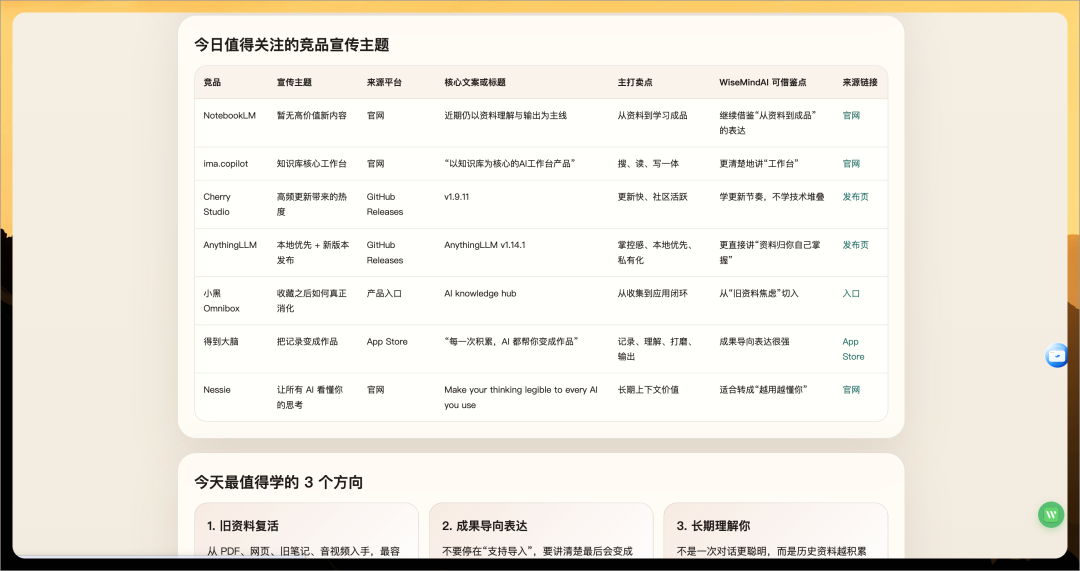The width and height of the screenshot is (1080, 571).
Task: Open the green App Store source link for 得到大脑
Action: 853,349
